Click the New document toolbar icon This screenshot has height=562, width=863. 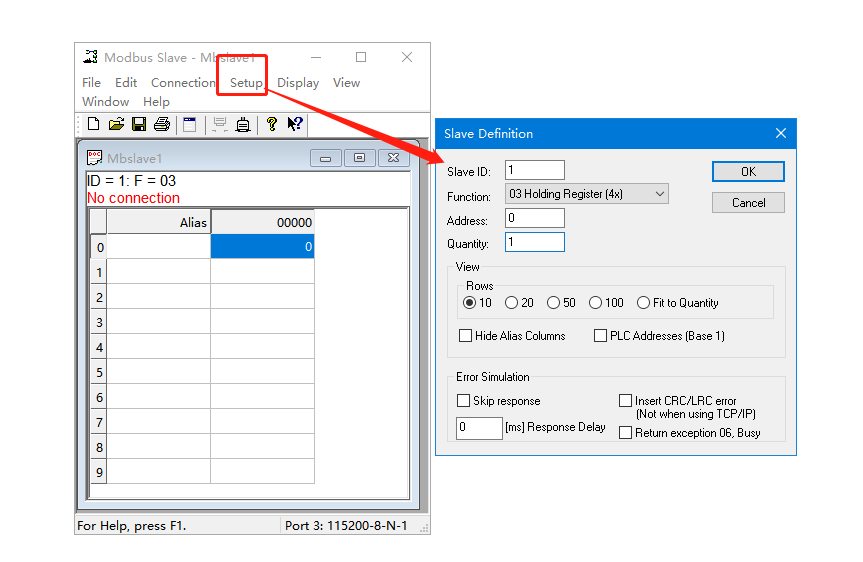coord(93,124)
